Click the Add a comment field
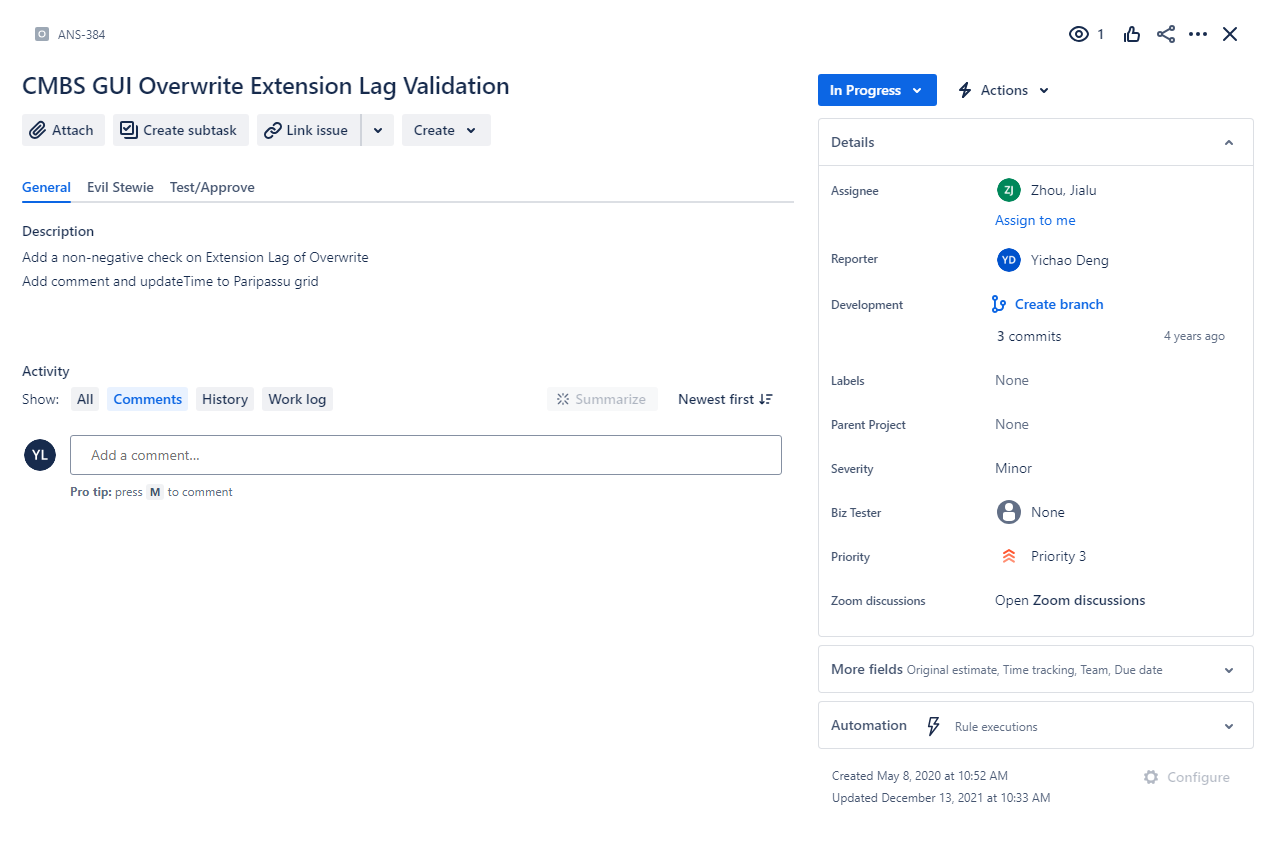 click(426, 455)
